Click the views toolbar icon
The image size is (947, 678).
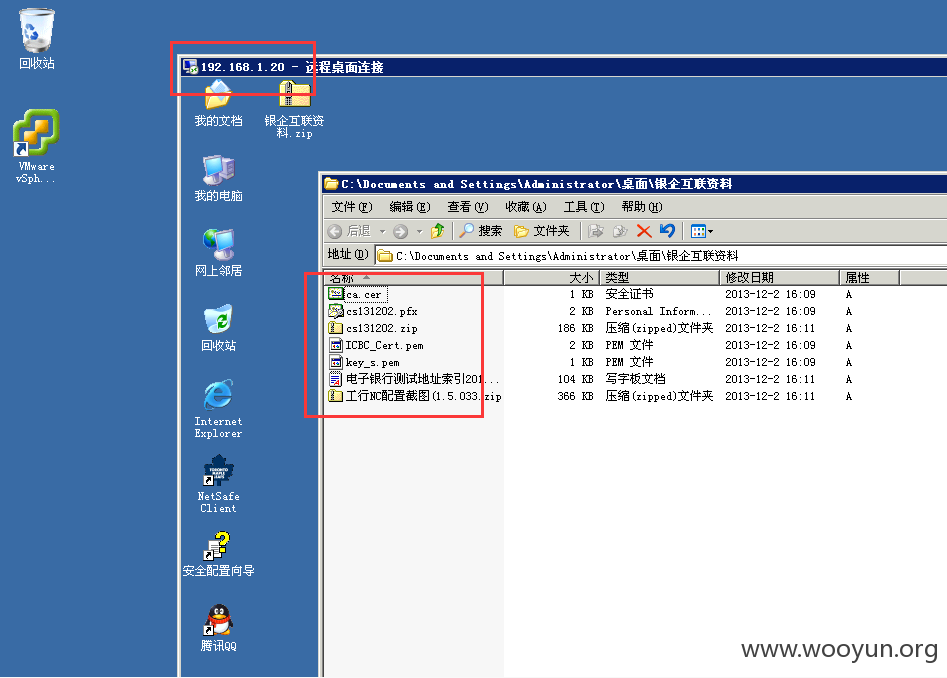click(x=698, y=231)
